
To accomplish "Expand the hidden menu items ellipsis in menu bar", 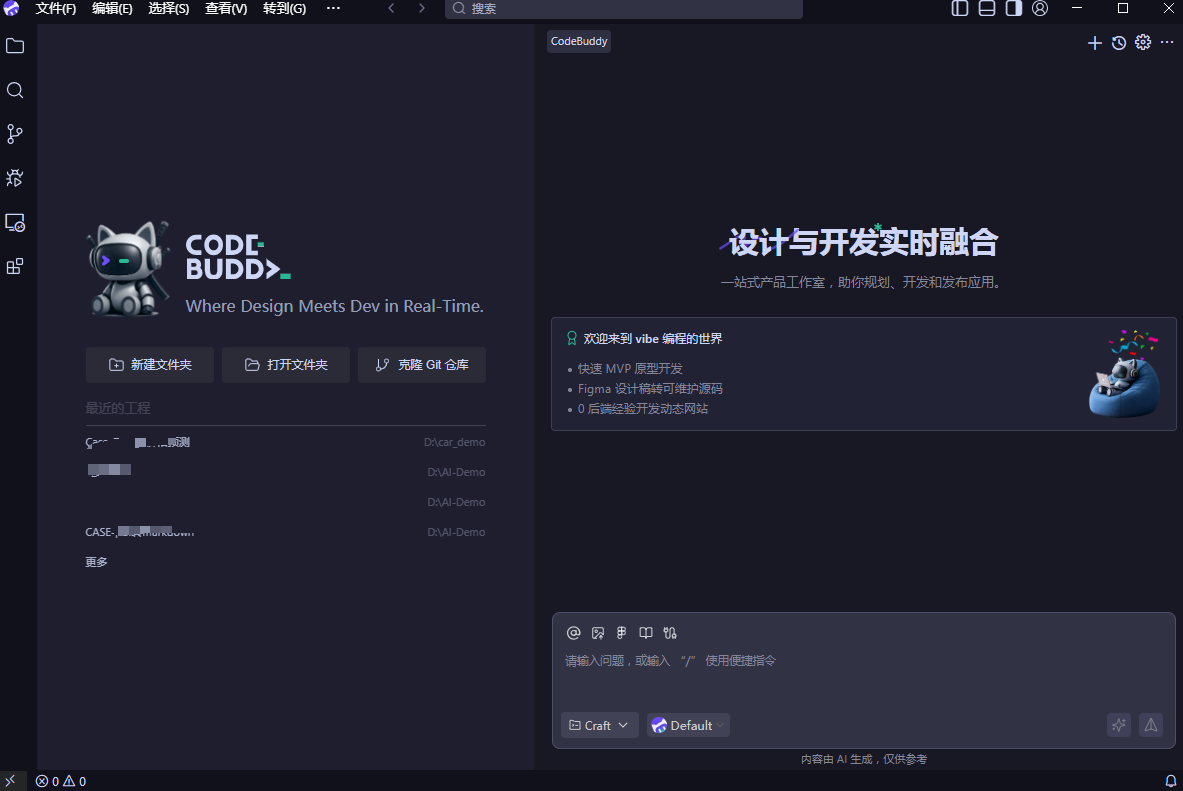I will coord(333,8).
